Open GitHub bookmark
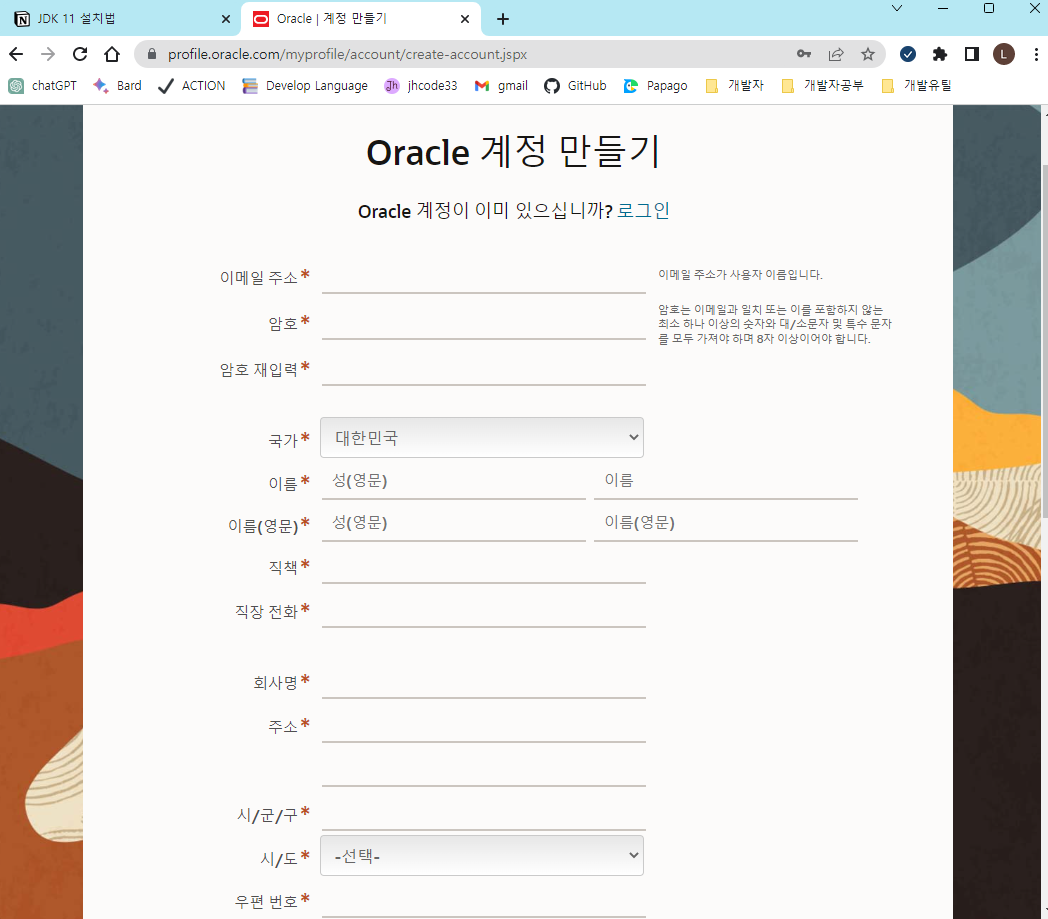The height and width of the screenshot is (919, 1048). pyautogui.click(x=575, y=86)
